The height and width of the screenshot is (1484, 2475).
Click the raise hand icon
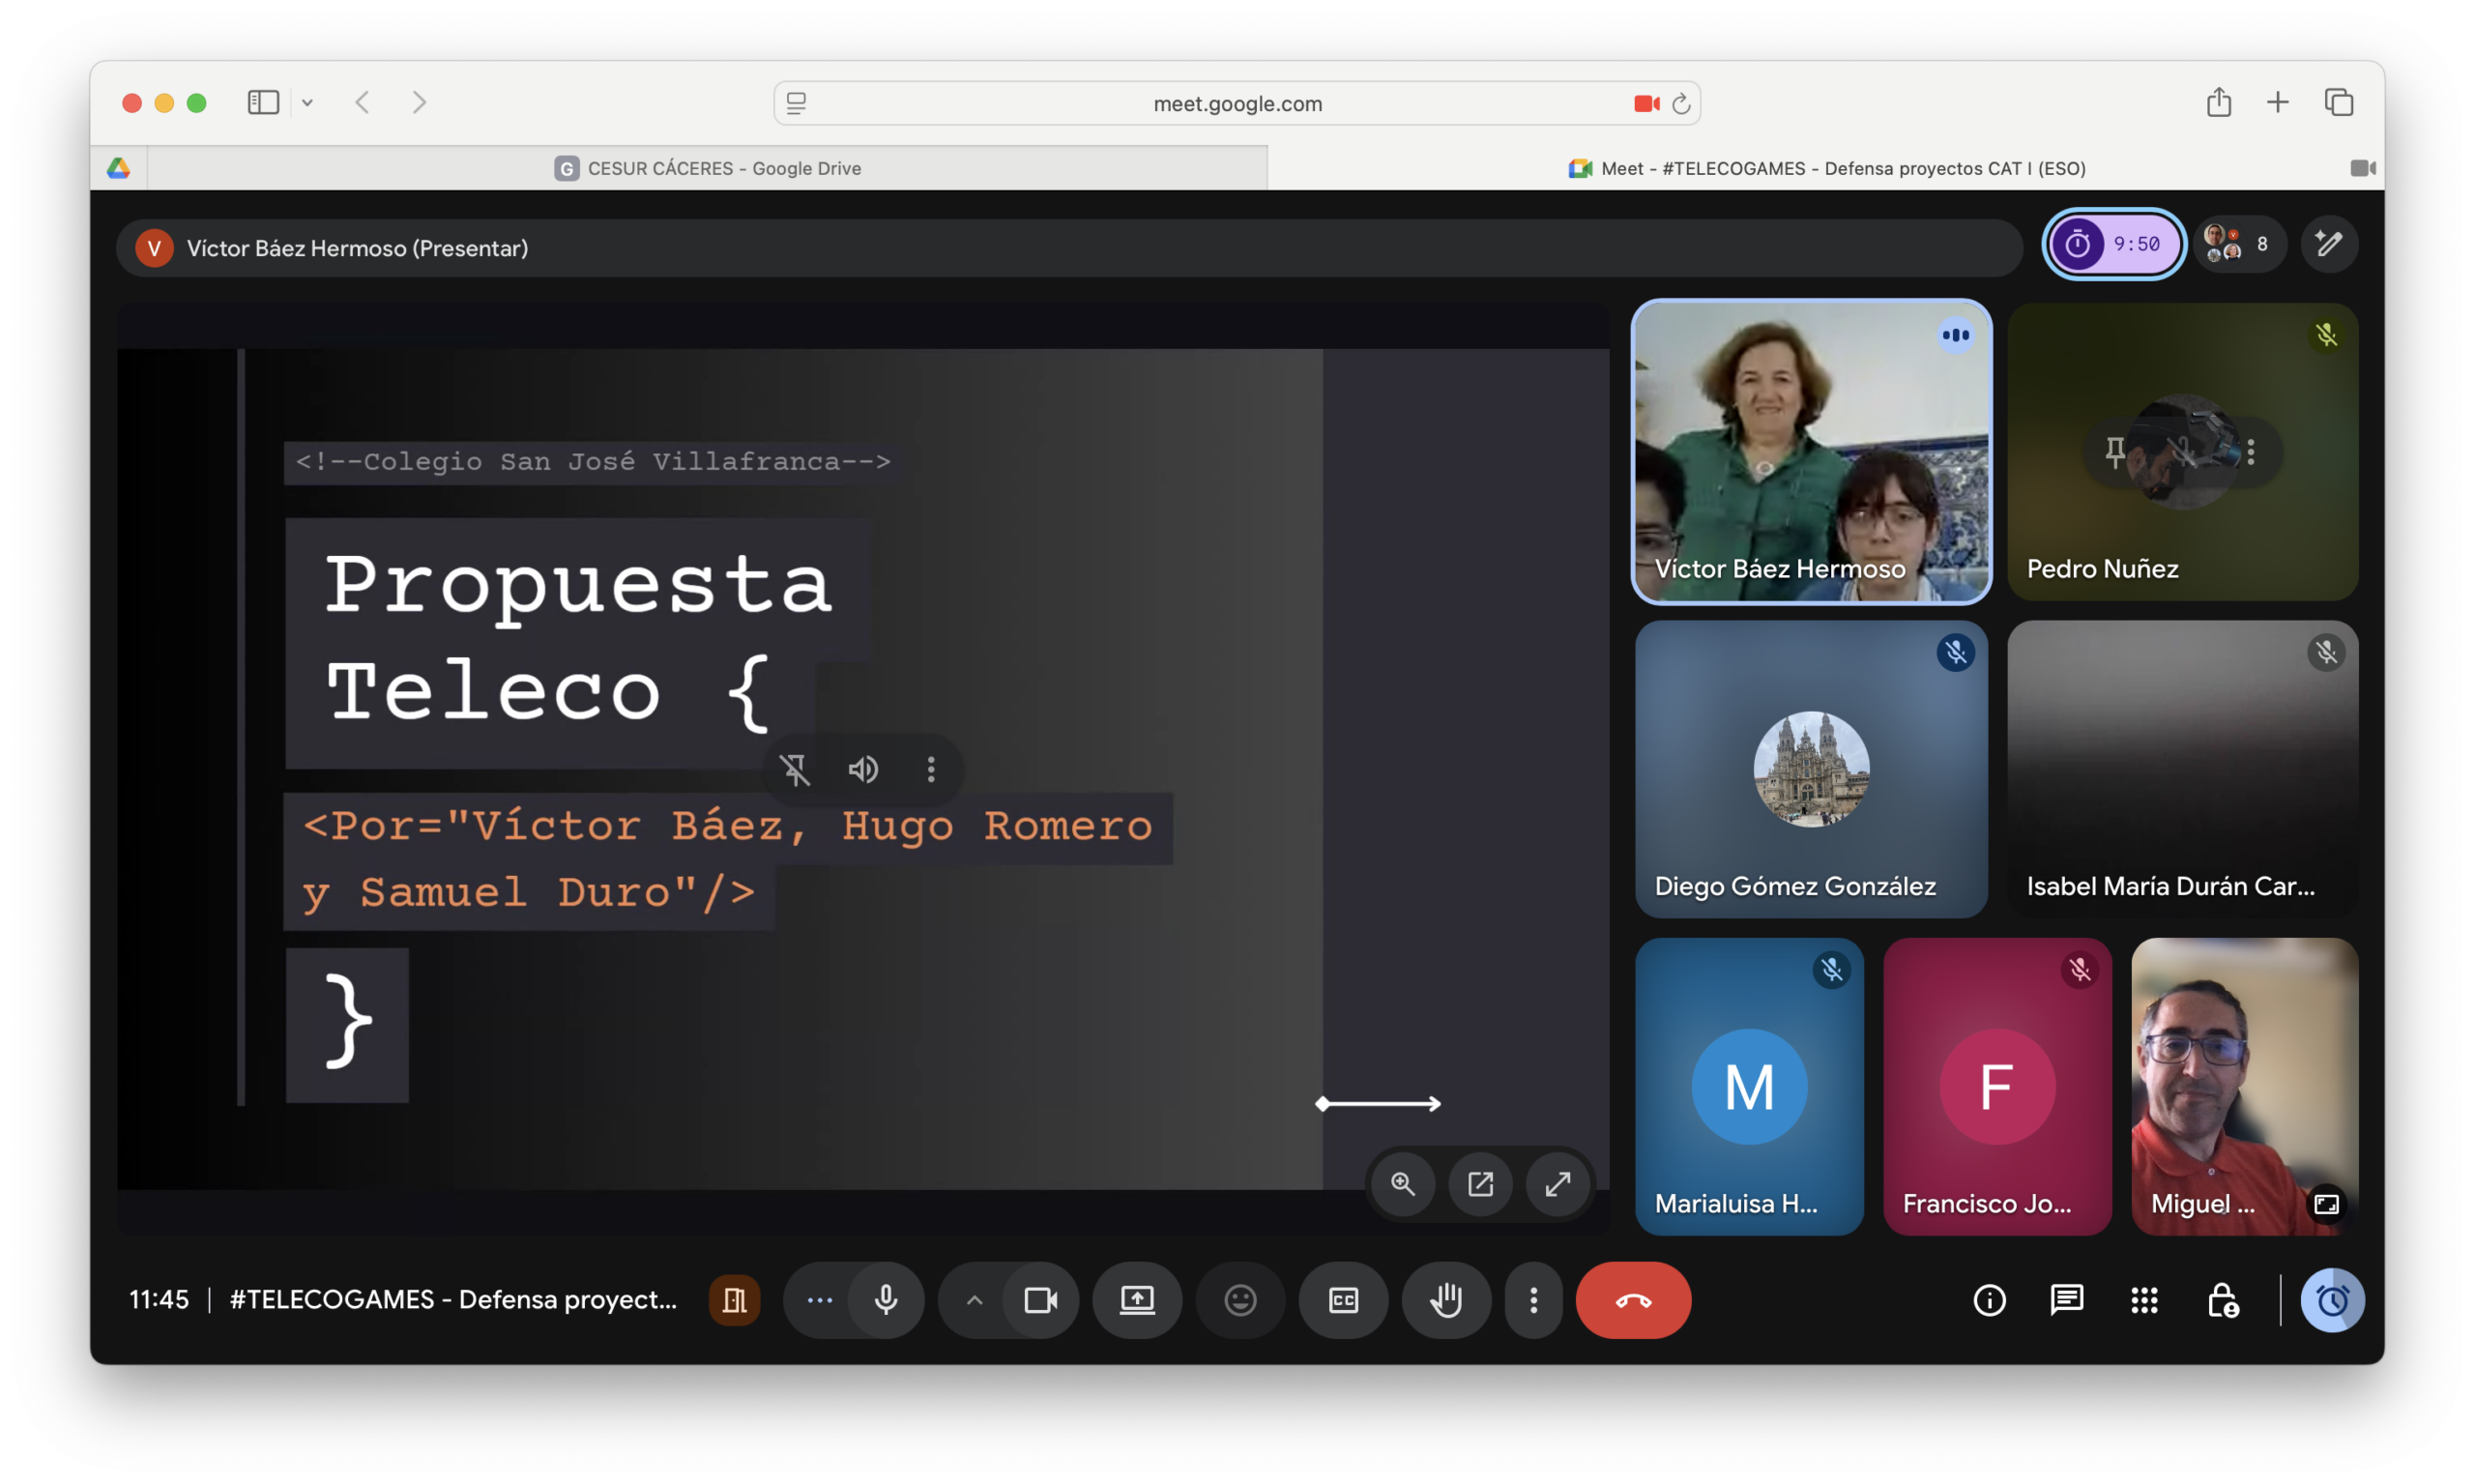click(1446, 1300)
